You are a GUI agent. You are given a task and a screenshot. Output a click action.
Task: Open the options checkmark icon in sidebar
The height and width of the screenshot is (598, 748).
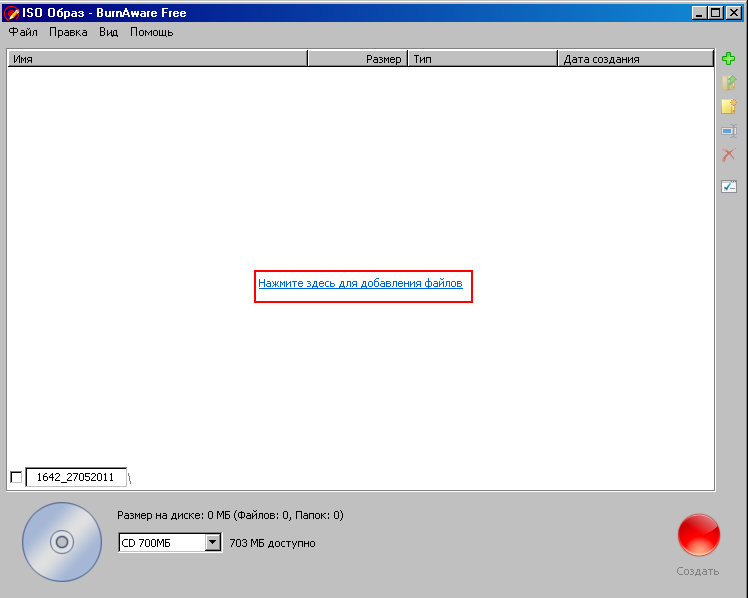(729, 186)
